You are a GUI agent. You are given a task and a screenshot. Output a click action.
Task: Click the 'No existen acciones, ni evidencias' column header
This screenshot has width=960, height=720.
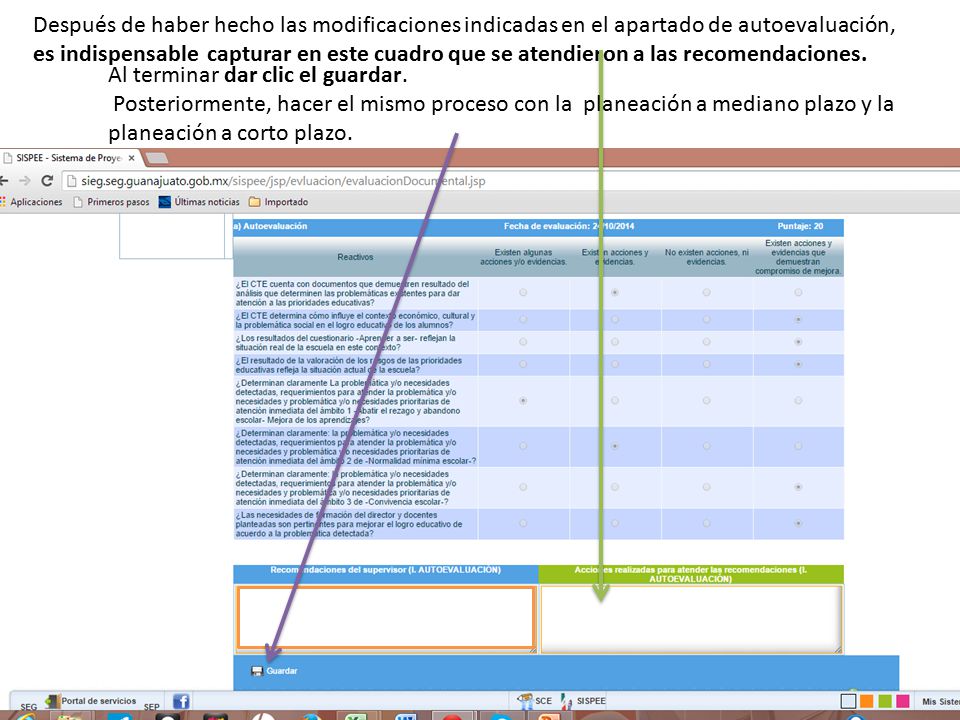coord(707,257)
